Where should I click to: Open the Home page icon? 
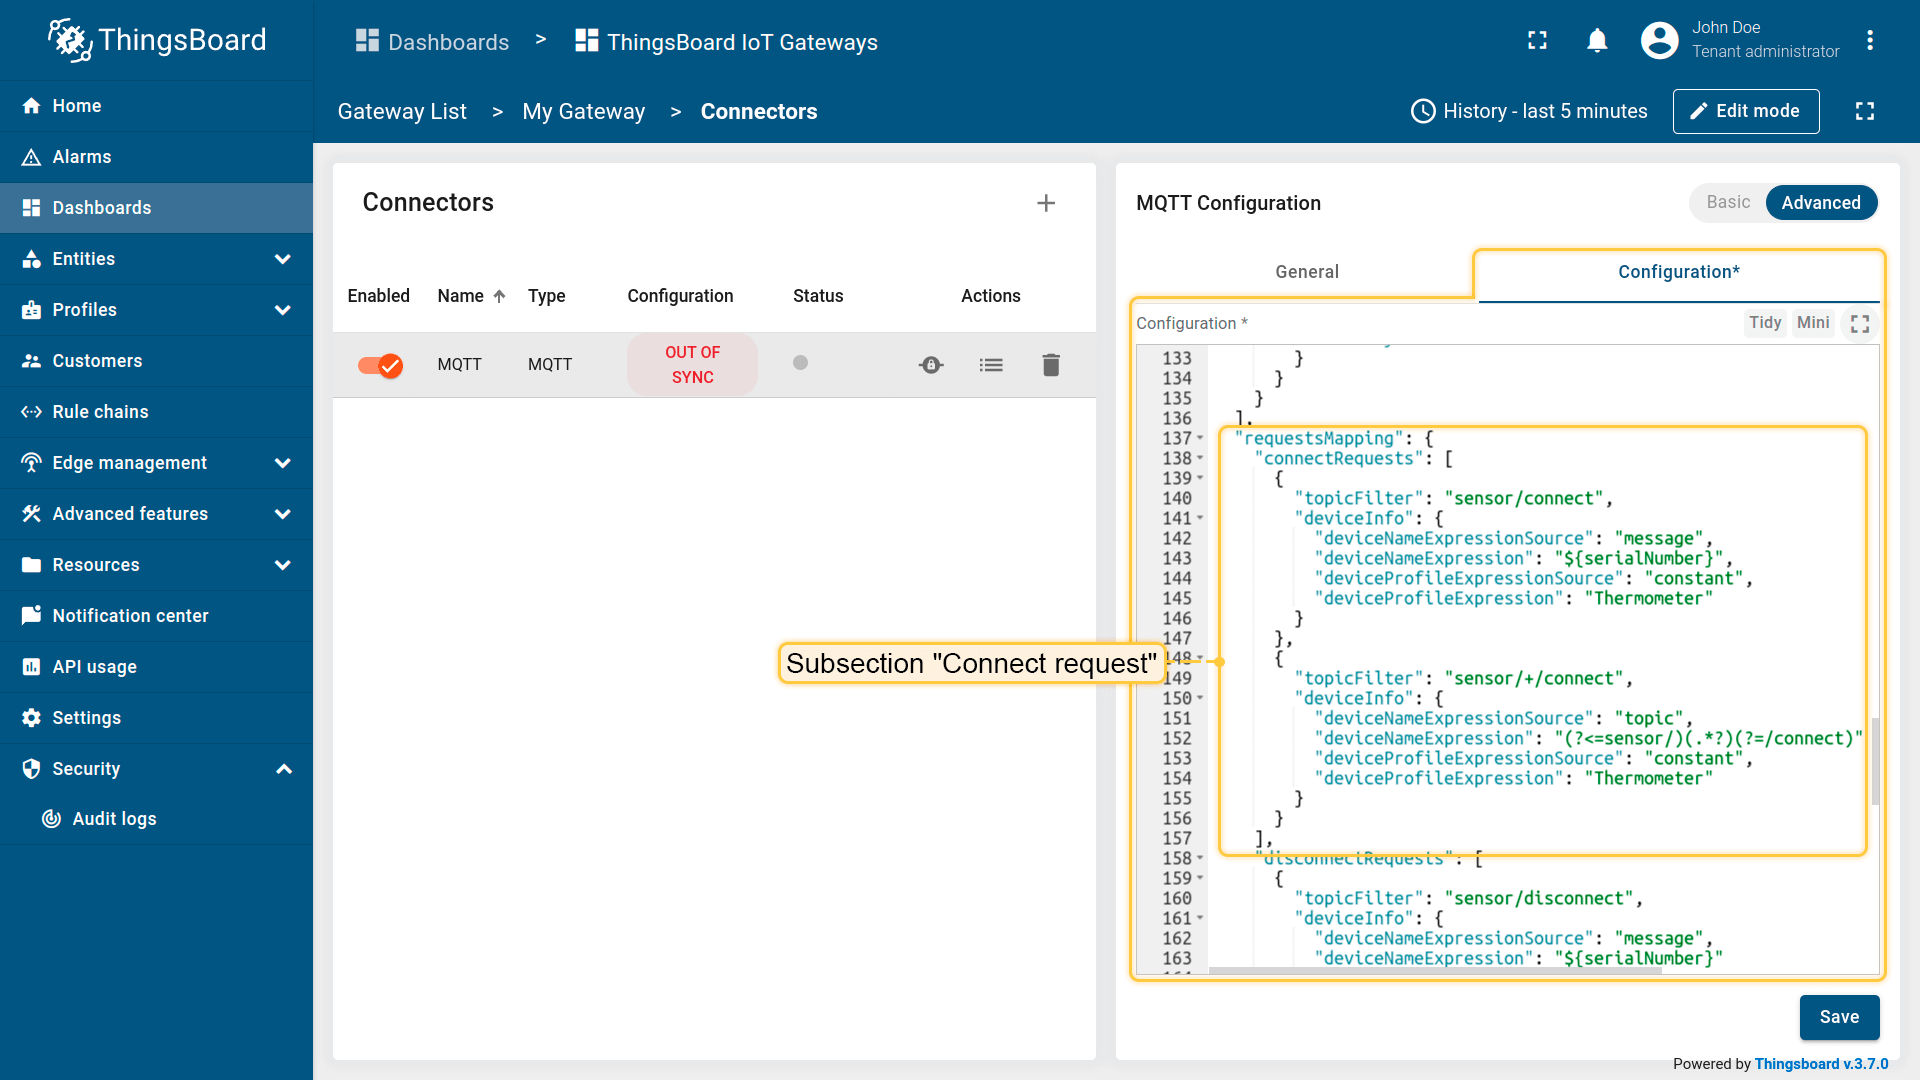point(32,106)
